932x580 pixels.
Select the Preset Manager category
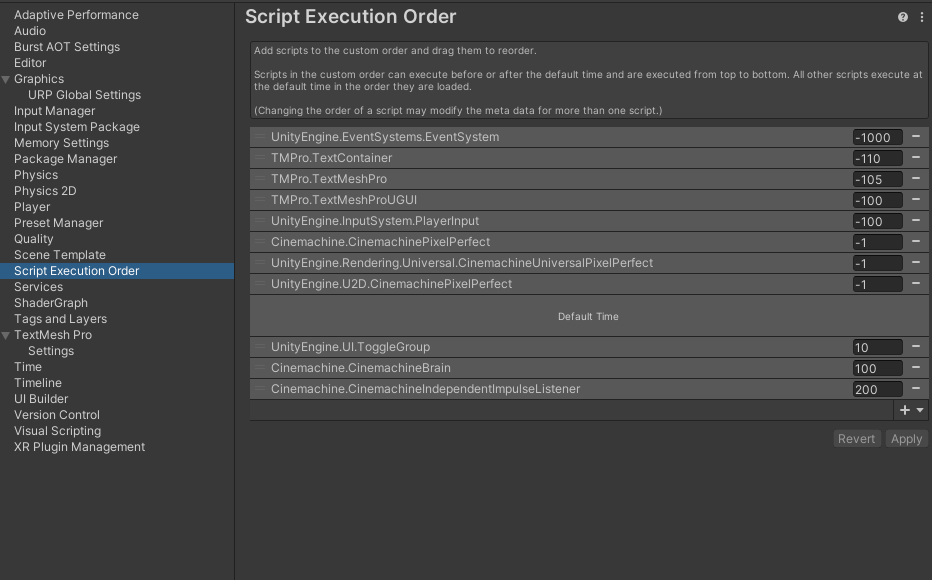click(x=59, y=223)
